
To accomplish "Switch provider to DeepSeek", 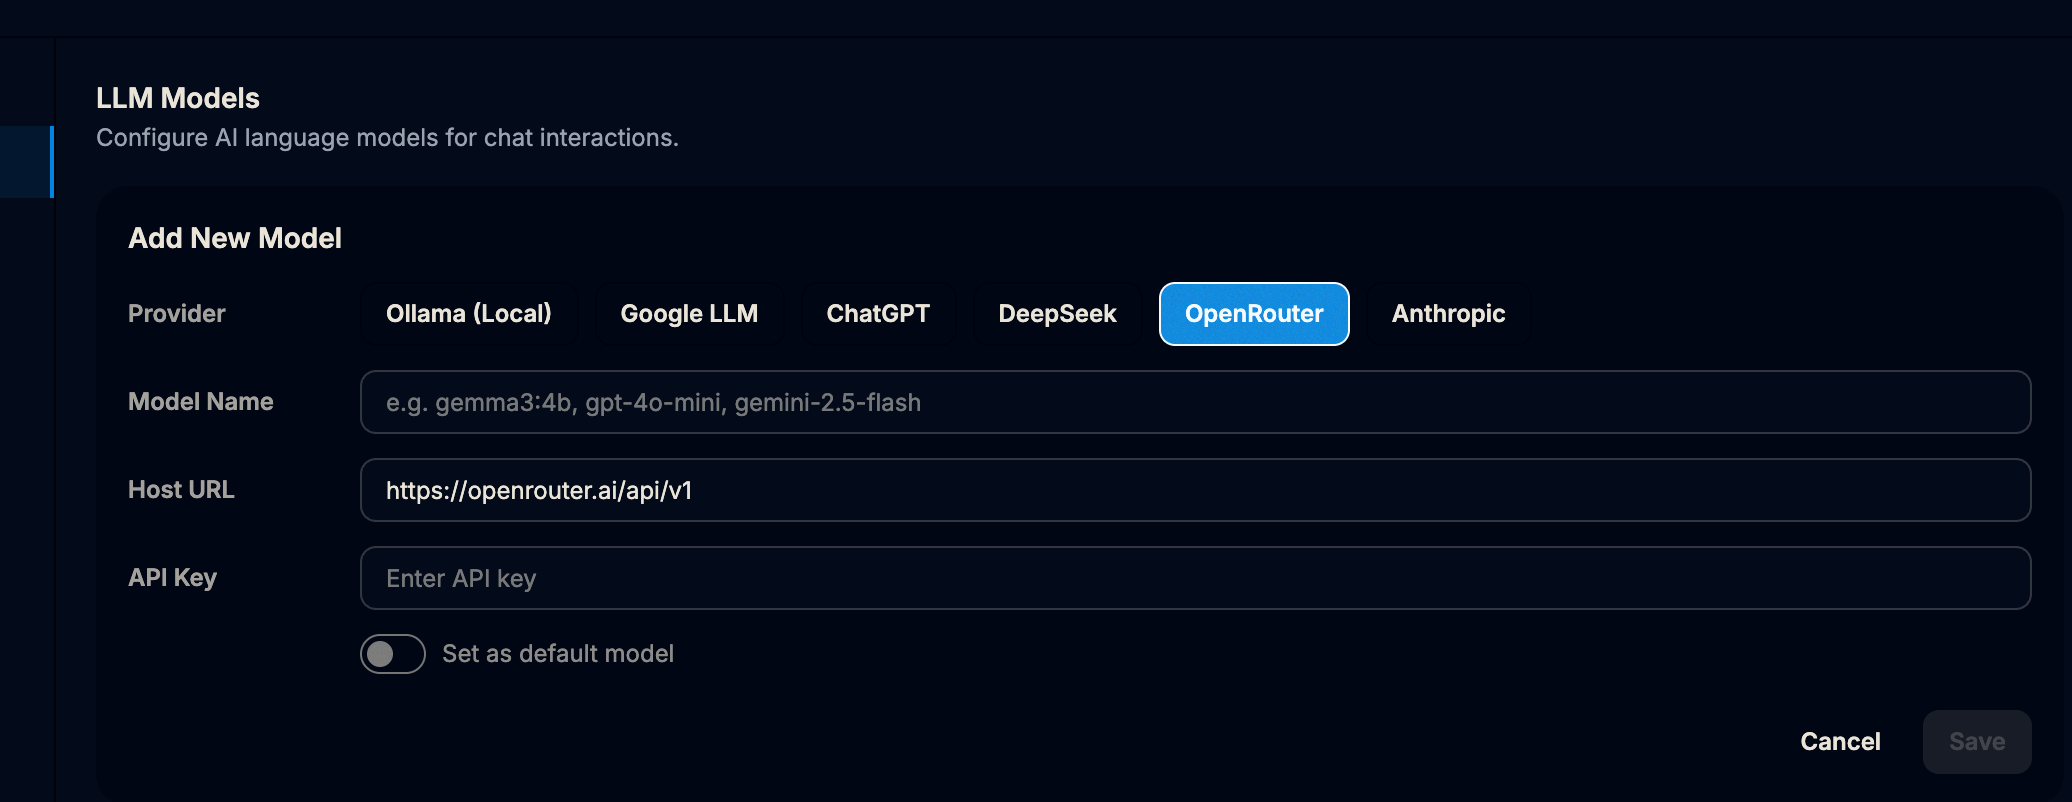I will tap(1057, 314).
